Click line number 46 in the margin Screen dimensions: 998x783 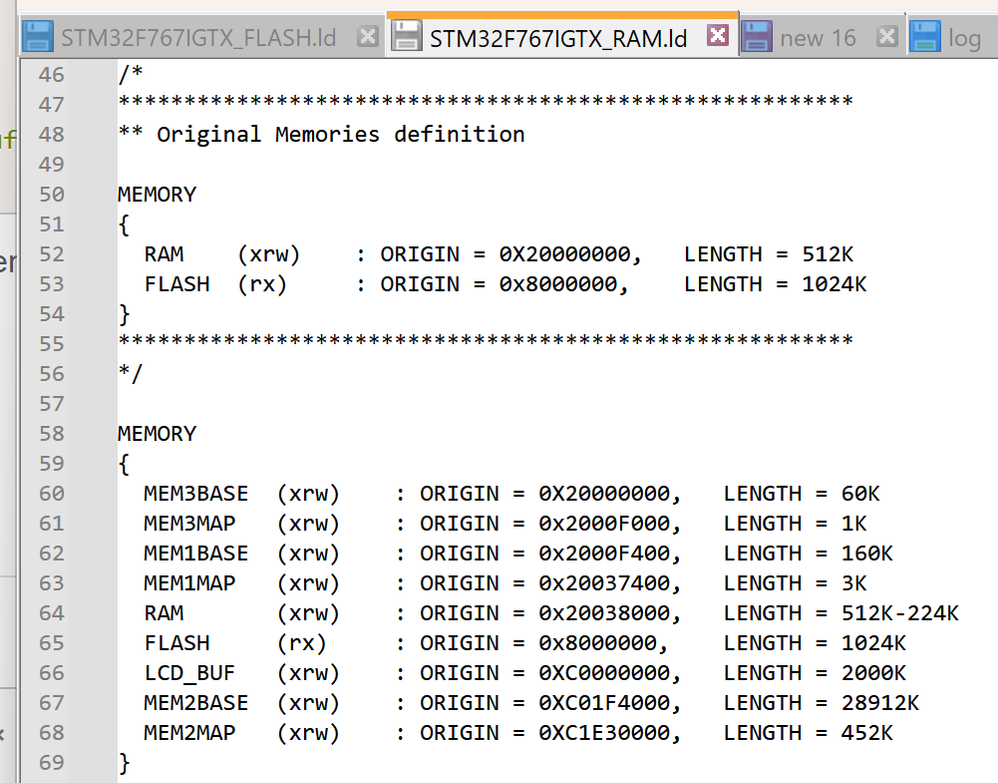[x=52, y=75]
